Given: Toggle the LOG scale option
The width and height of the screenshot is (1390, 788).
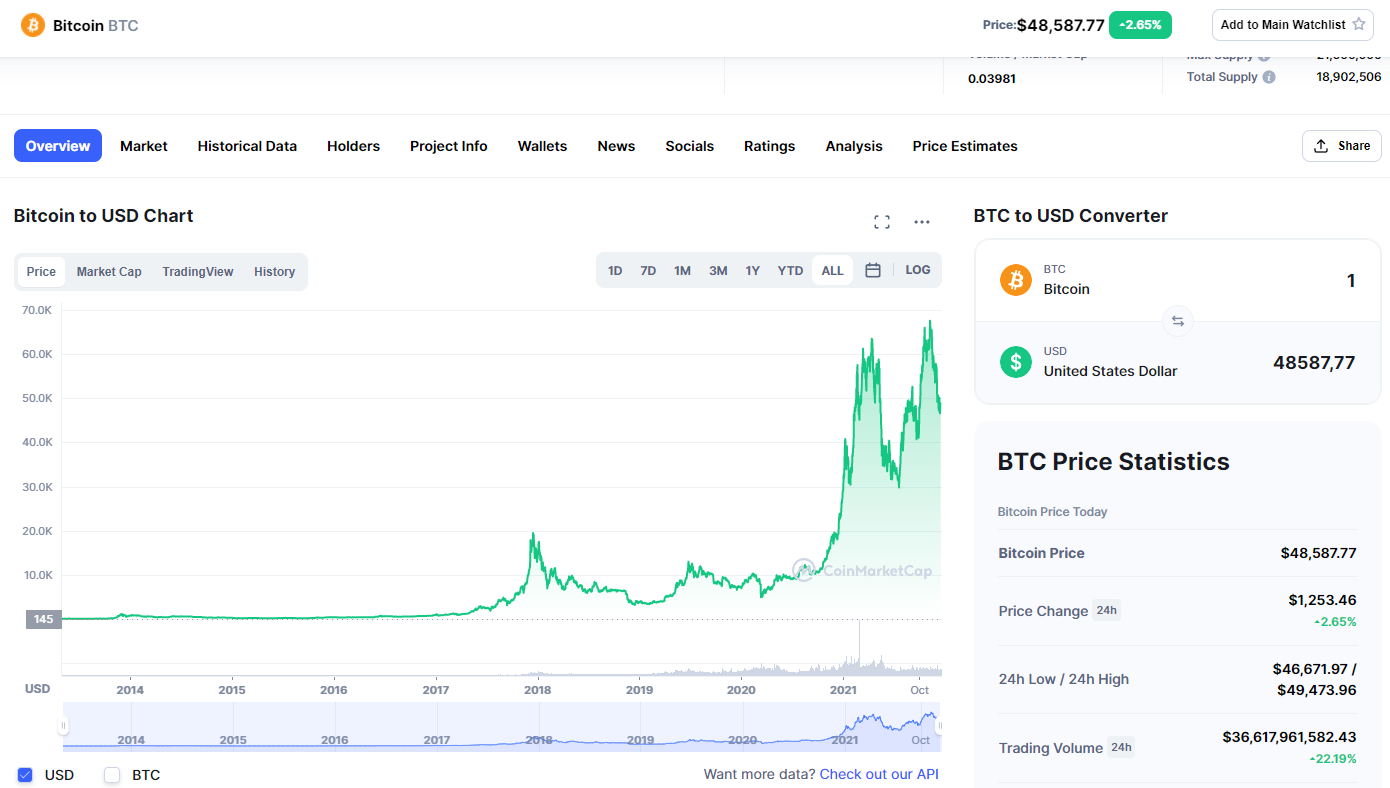Looking at the screenshot, I should (x=918, y=270).
